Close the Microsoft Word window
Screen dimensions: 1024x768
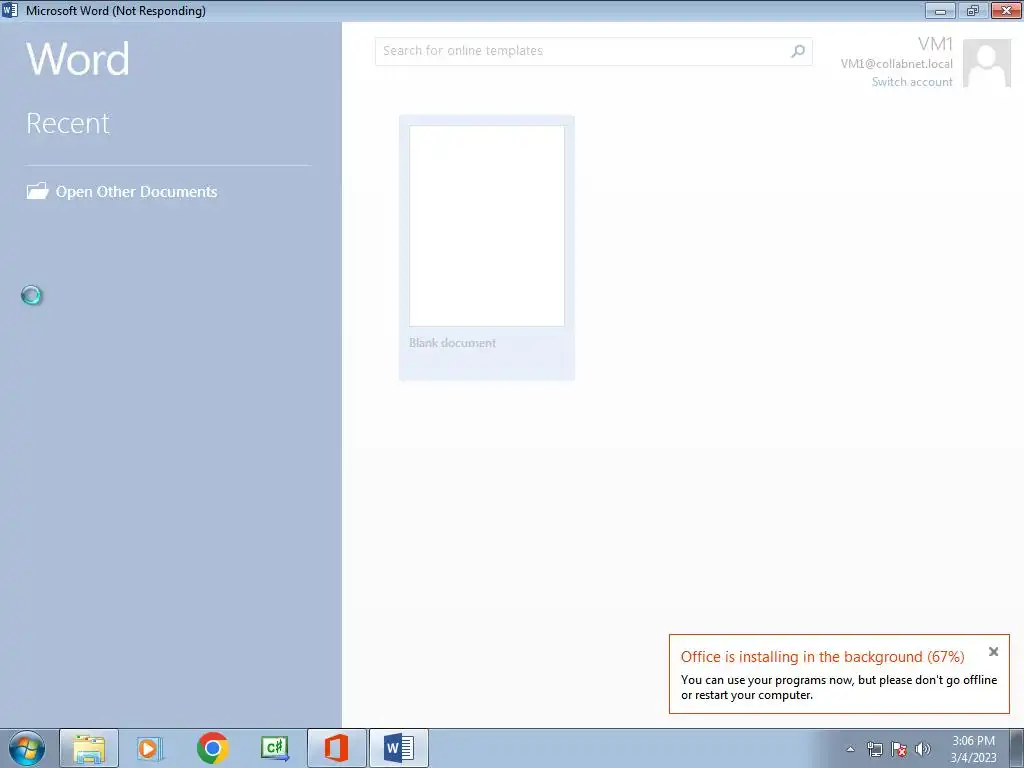point(1006,10)
